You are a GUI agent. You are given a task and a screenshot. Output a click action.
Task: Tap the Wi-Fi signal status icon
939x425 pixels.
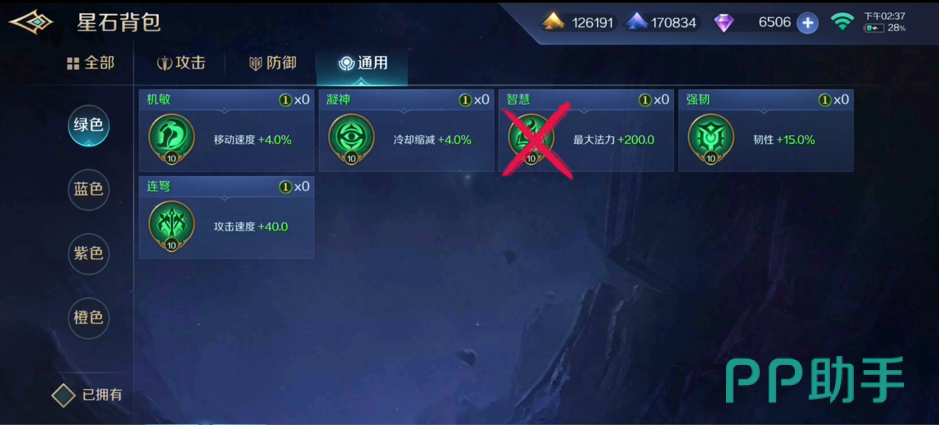[x=842, y=22]
